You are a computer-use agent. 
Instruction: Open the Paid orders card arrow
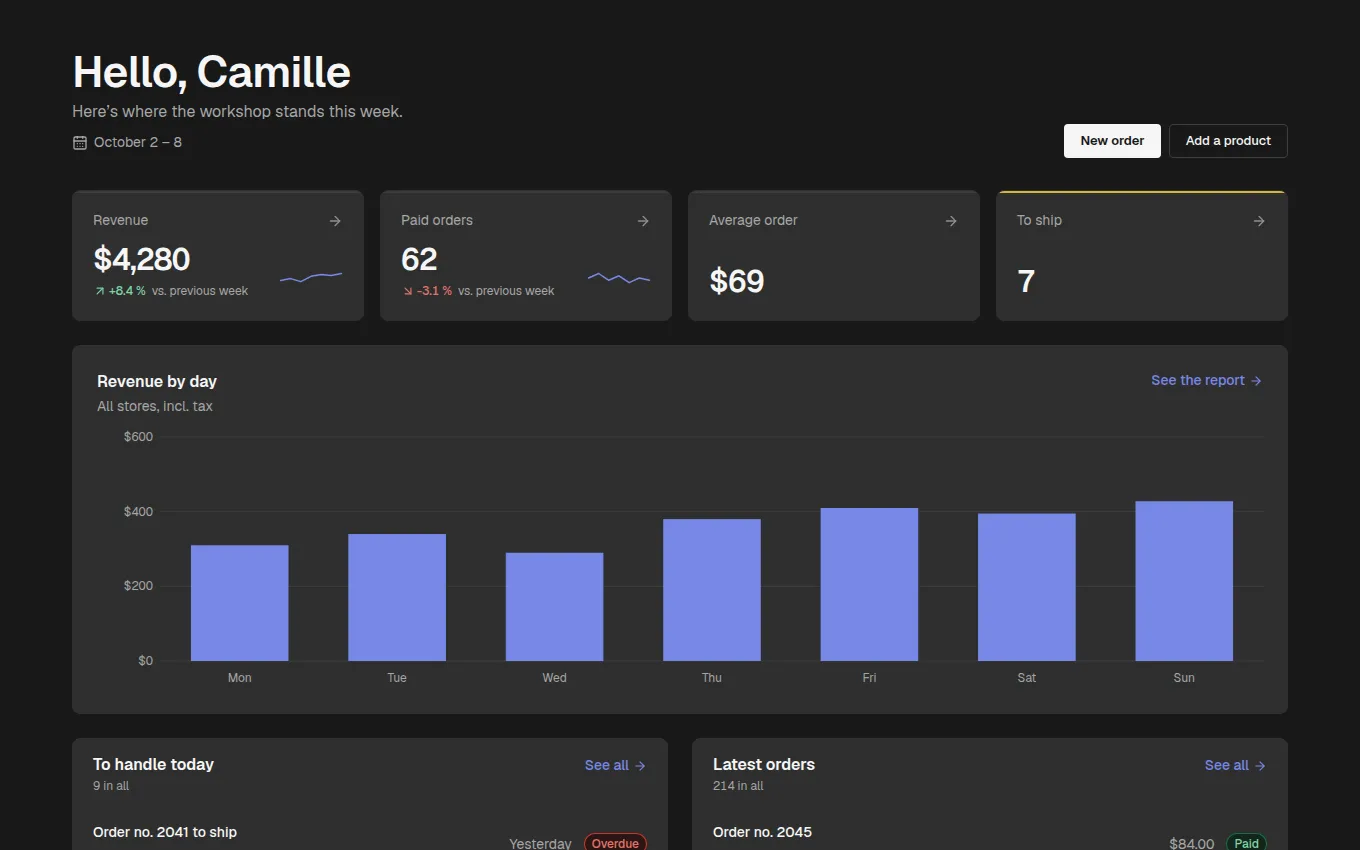click(643, 221)
